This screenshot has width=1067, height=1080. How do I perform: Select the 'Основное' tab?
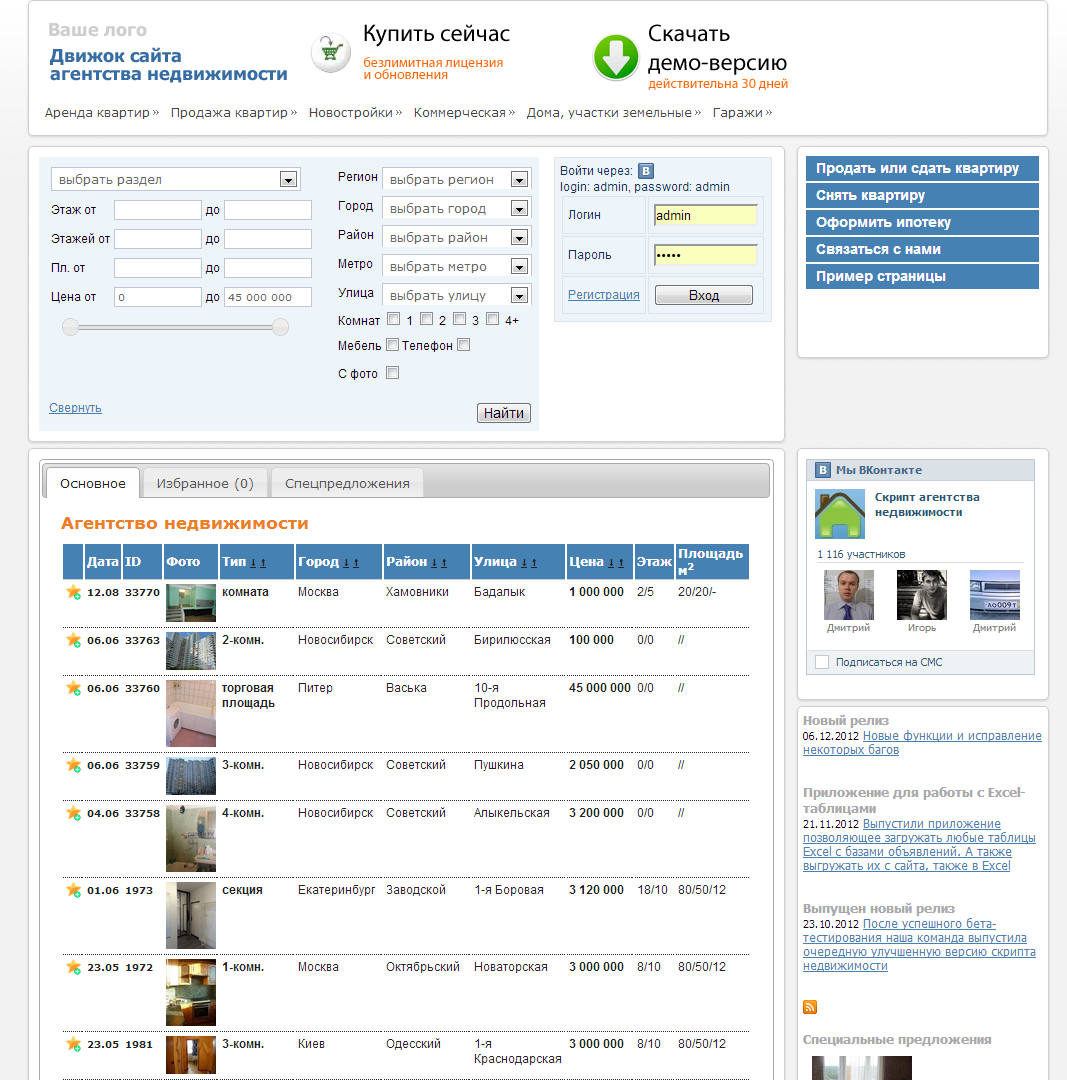click(92, 484)
